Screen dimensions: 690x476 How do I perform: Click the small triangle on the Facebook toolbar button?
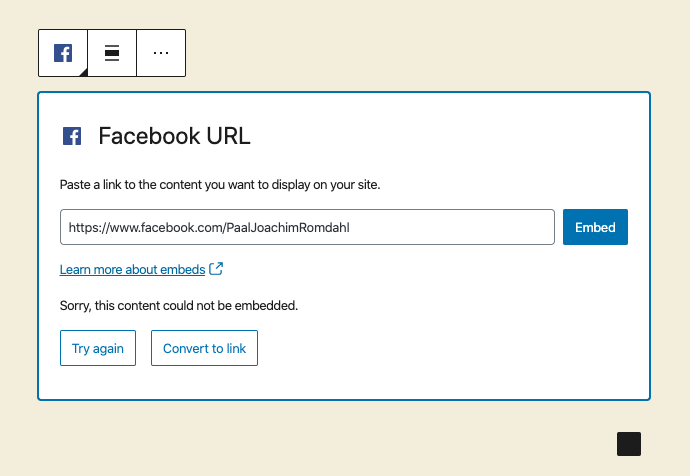(84, 73)
